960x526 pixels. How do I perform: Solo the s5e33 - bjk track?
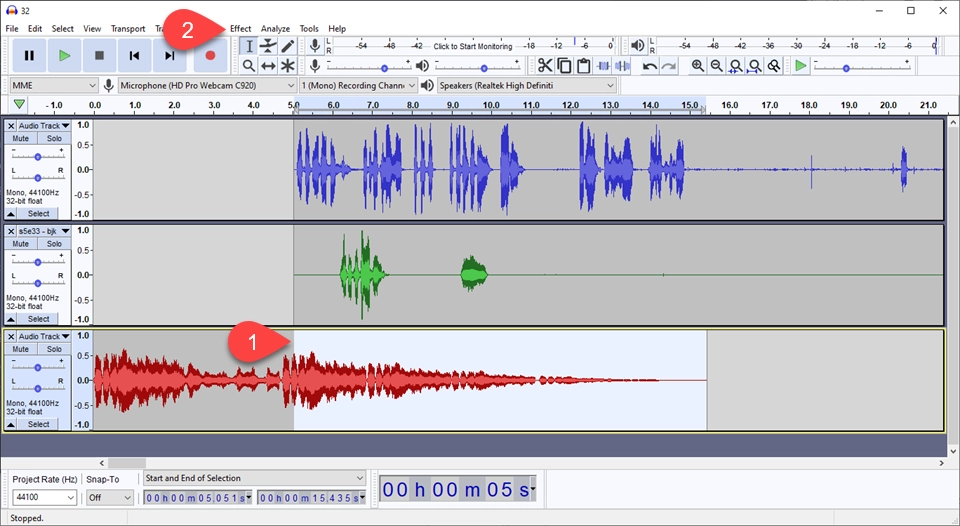[x=54, y=244]
